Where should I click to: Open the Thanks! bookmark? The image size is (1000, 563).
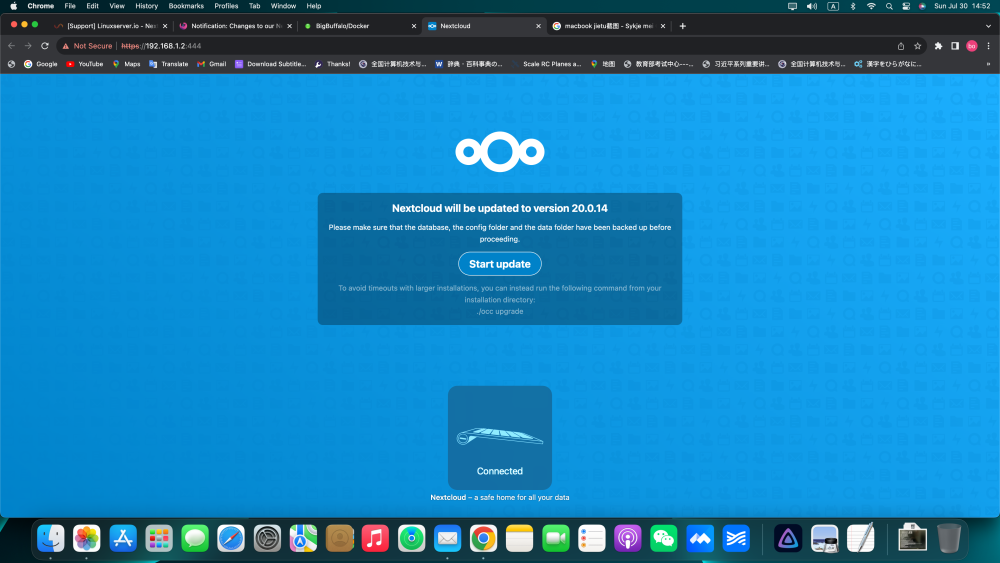(332, 64)
